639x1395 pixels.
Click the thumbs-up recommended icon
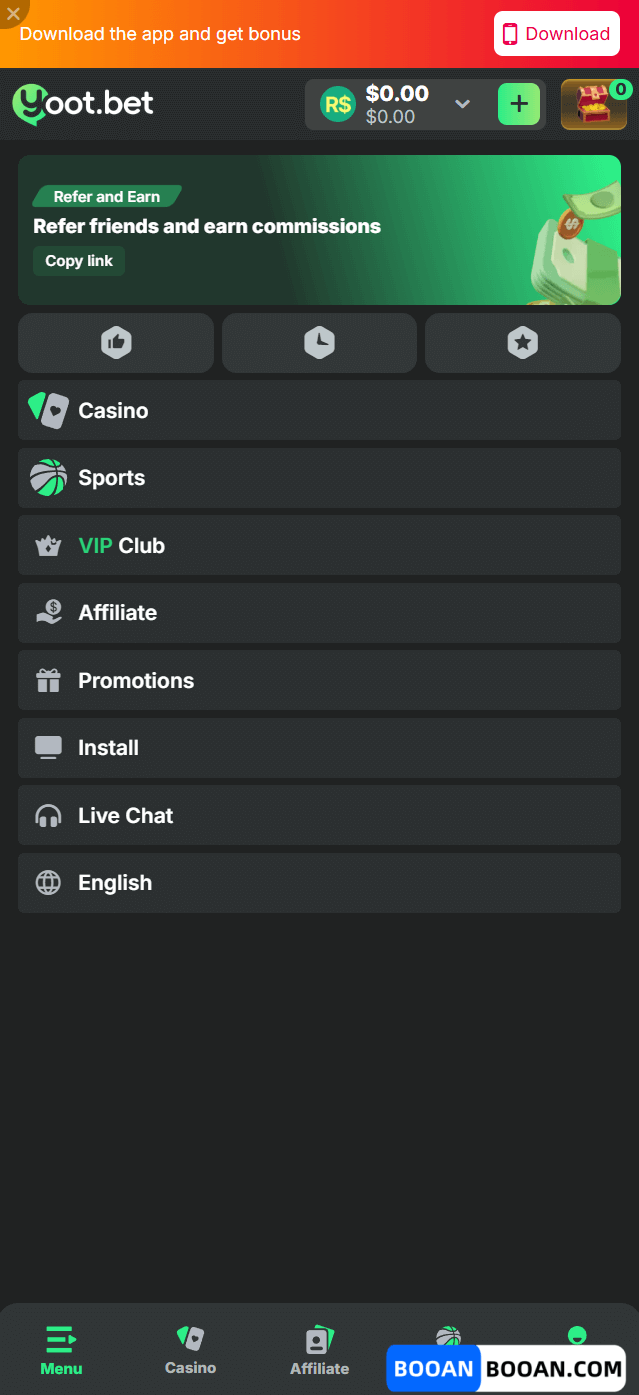[x=116, y=343]
